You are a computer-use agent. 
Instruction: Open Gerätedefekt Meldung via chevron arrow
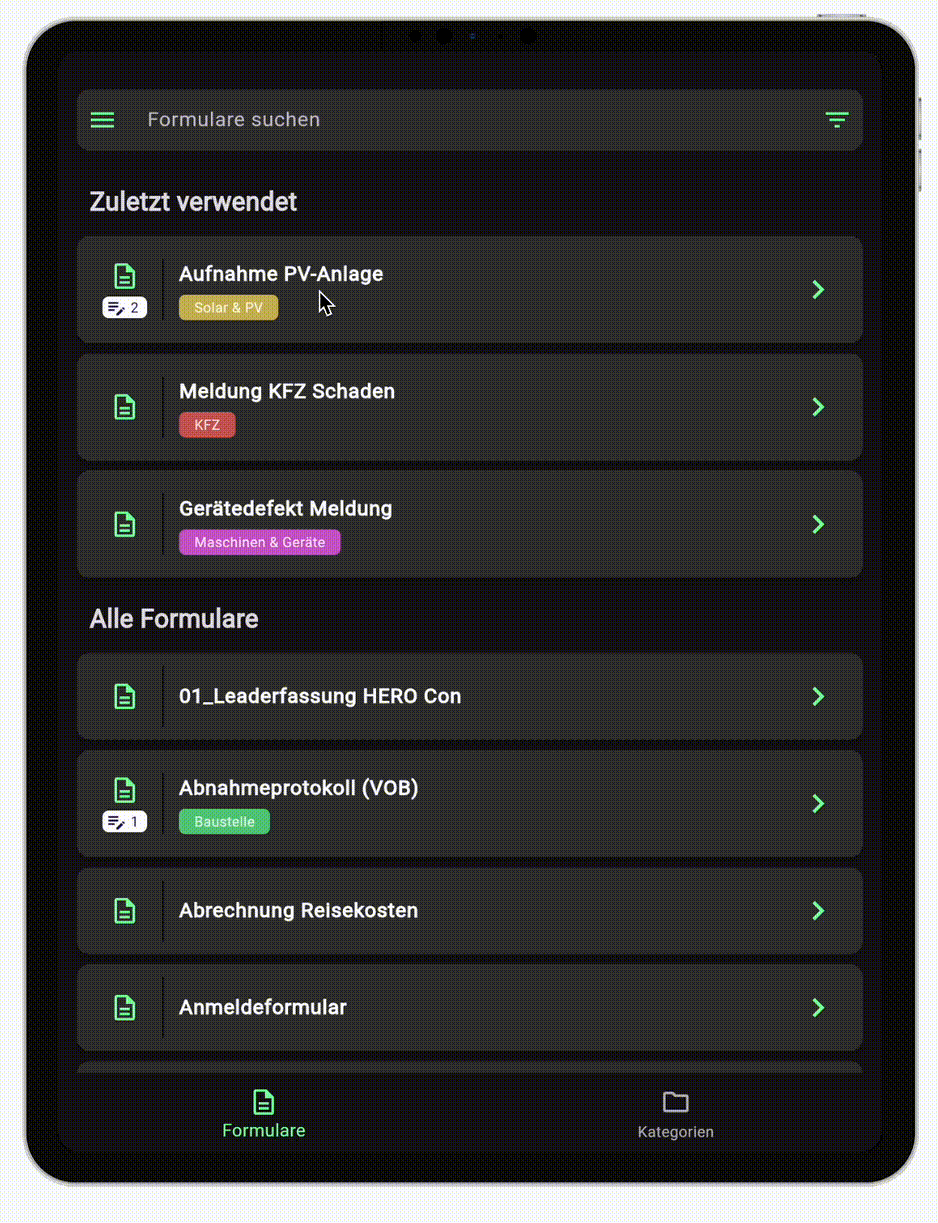tap(818, 524)
